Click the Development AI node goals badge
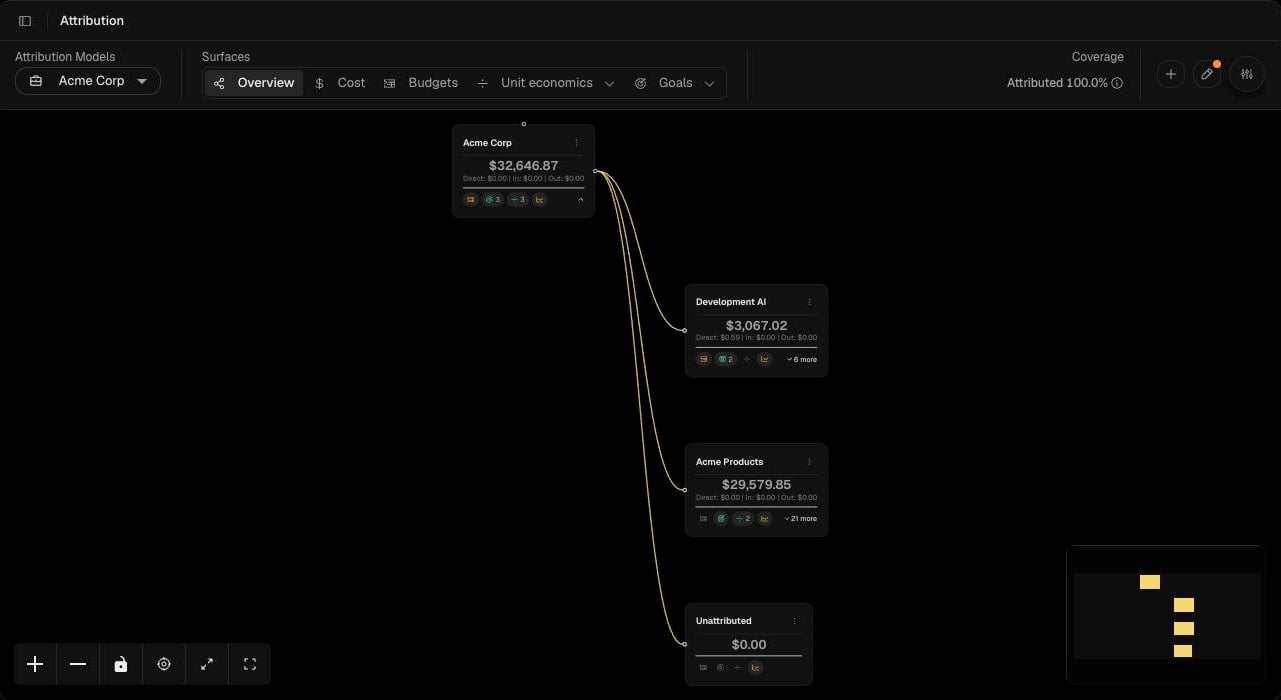Image resolution: width=1281 pixels, height=700 pixels. click(x=725, y=359)
